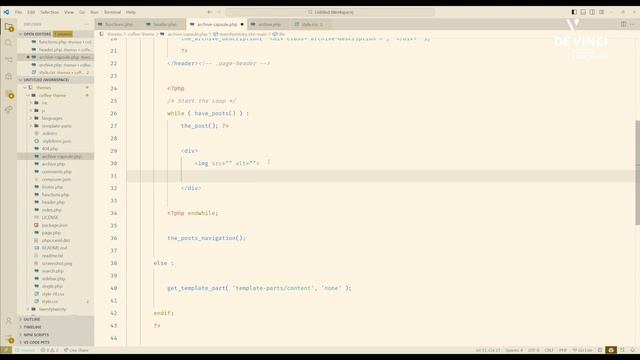Click the Explorer panel more actions ellipsis

click(87, 24)
